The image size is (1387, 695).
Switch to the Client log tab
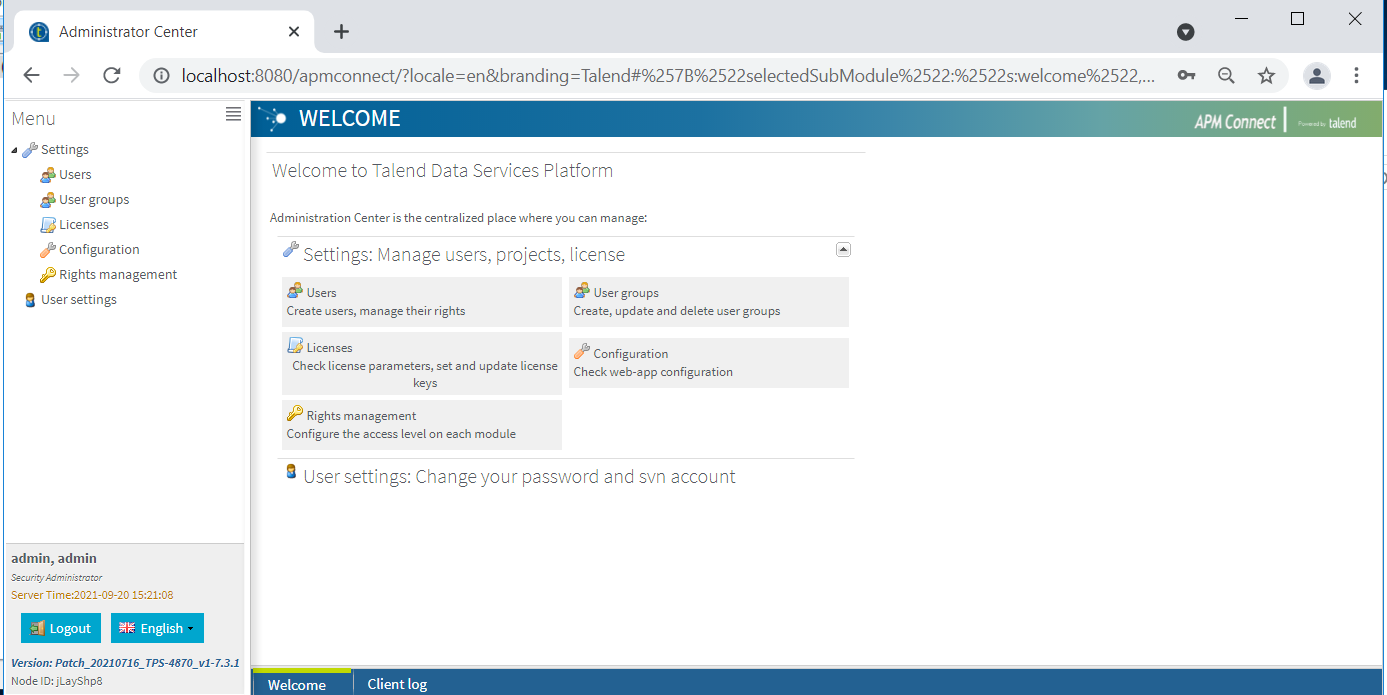tap(397, 684)
